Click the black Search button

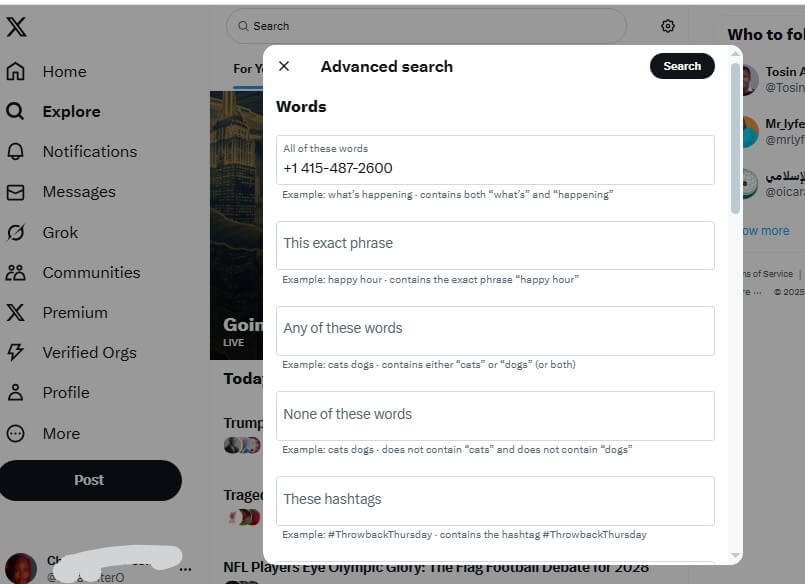[x=682, y=66]
